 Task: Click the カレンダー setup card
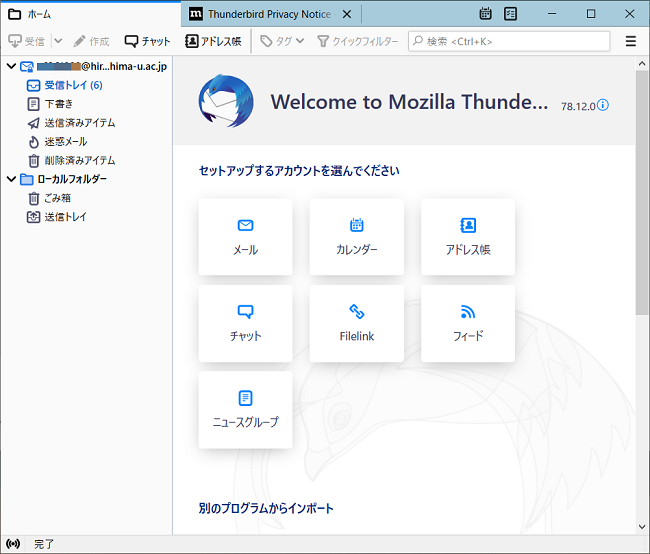coord(357,237)
